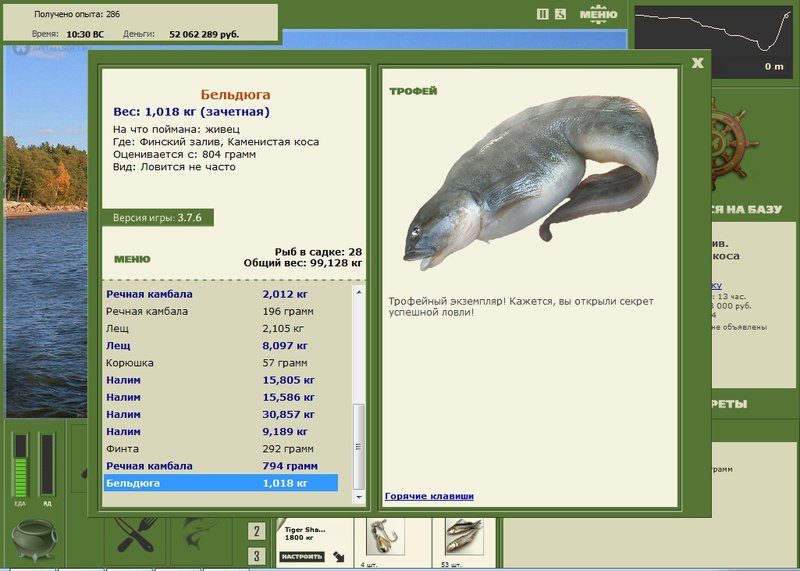Open the Горячие клавиши link
800x571 pixels.
429,496
